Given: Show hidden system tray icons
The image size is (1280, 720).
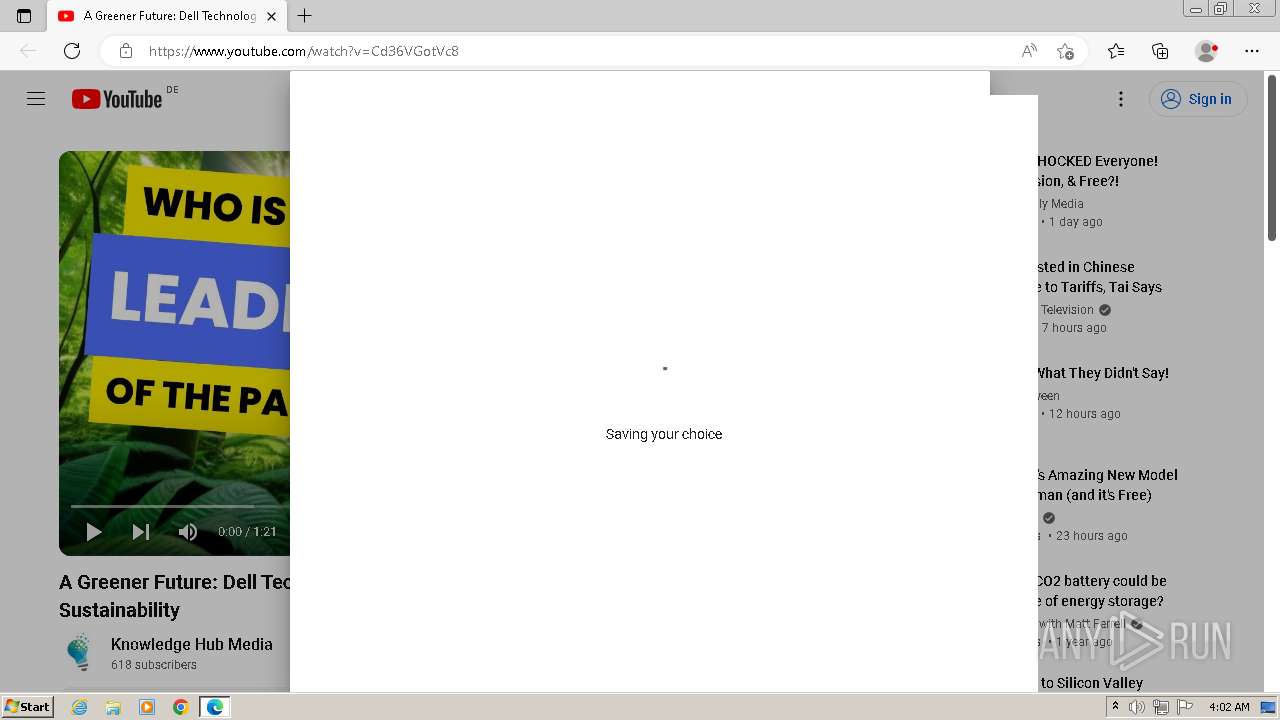Looking at the screenshot, I should pyautogui.click(x=1115, y=707).
